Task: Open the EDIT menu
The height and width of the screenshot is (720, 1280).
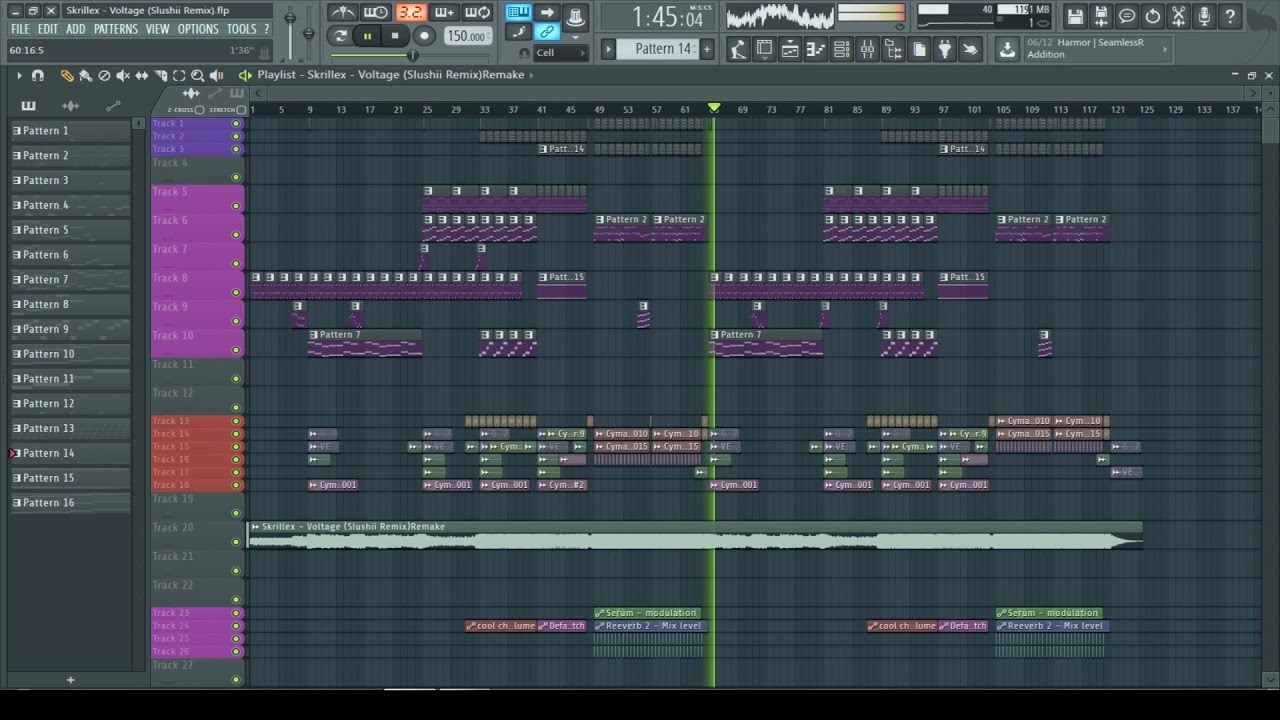Action: (48, 30)
